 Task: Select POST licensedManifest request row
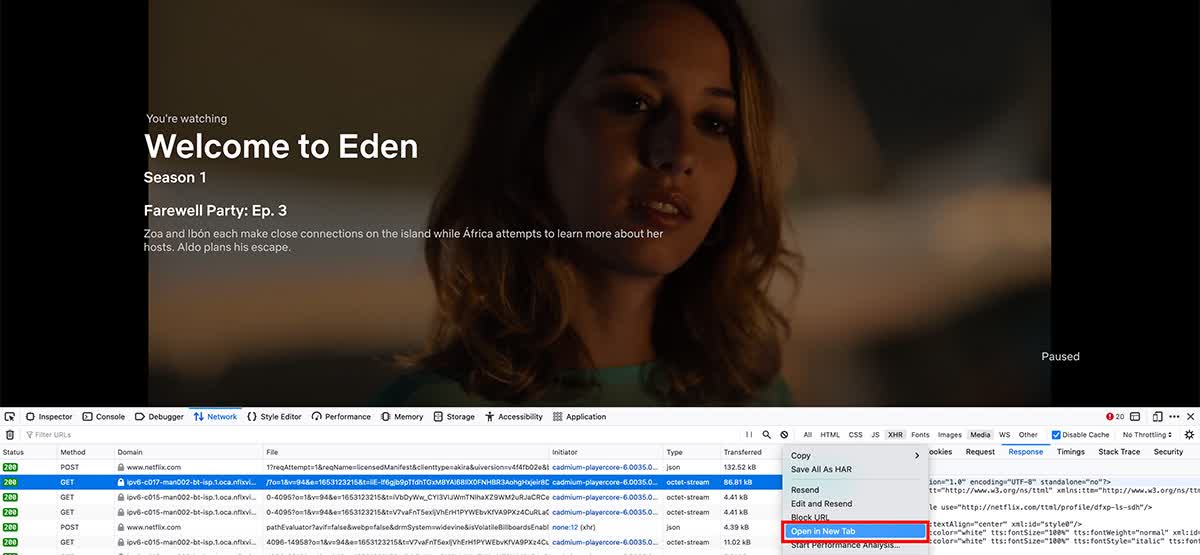(390, 467)
